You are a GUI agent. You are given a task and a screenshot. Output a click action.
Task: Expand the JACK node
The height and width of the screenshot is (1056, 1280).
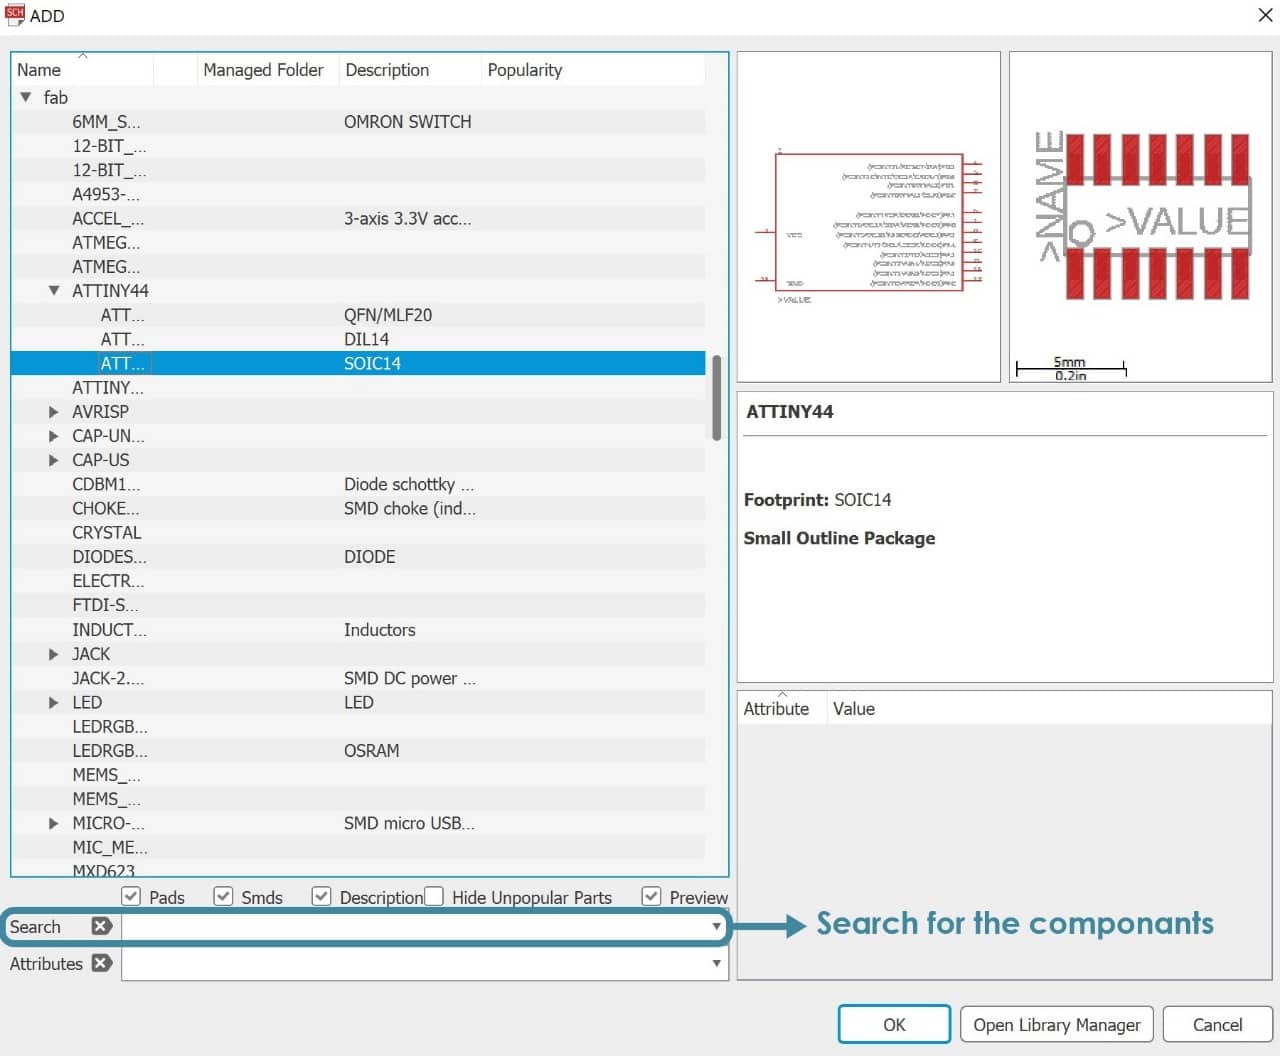(54, 654)
